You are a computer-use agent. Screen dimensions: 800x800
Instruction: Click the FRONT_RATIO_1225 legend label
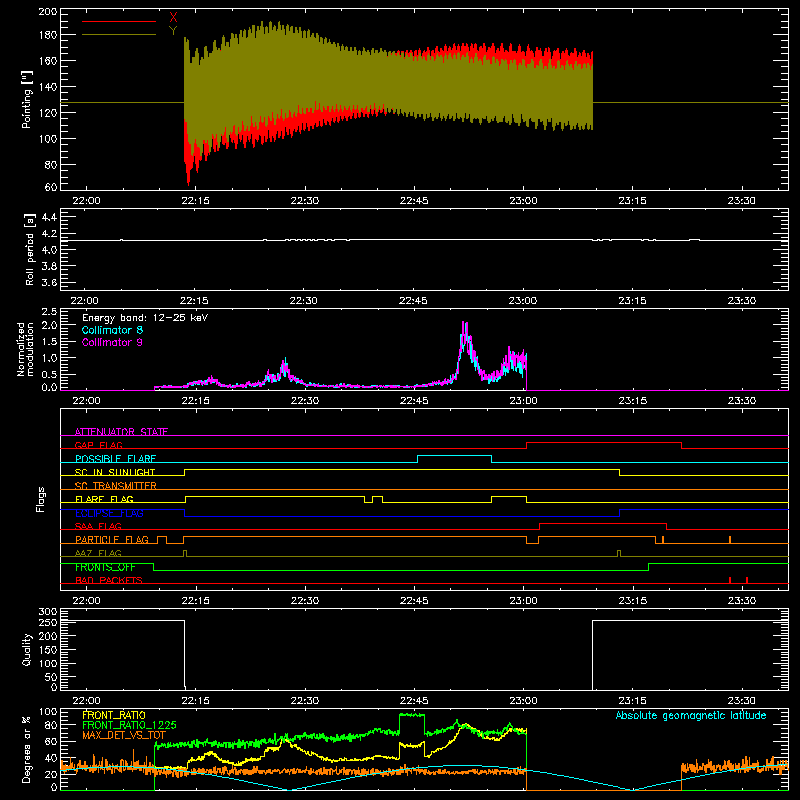tap(129, 725)
